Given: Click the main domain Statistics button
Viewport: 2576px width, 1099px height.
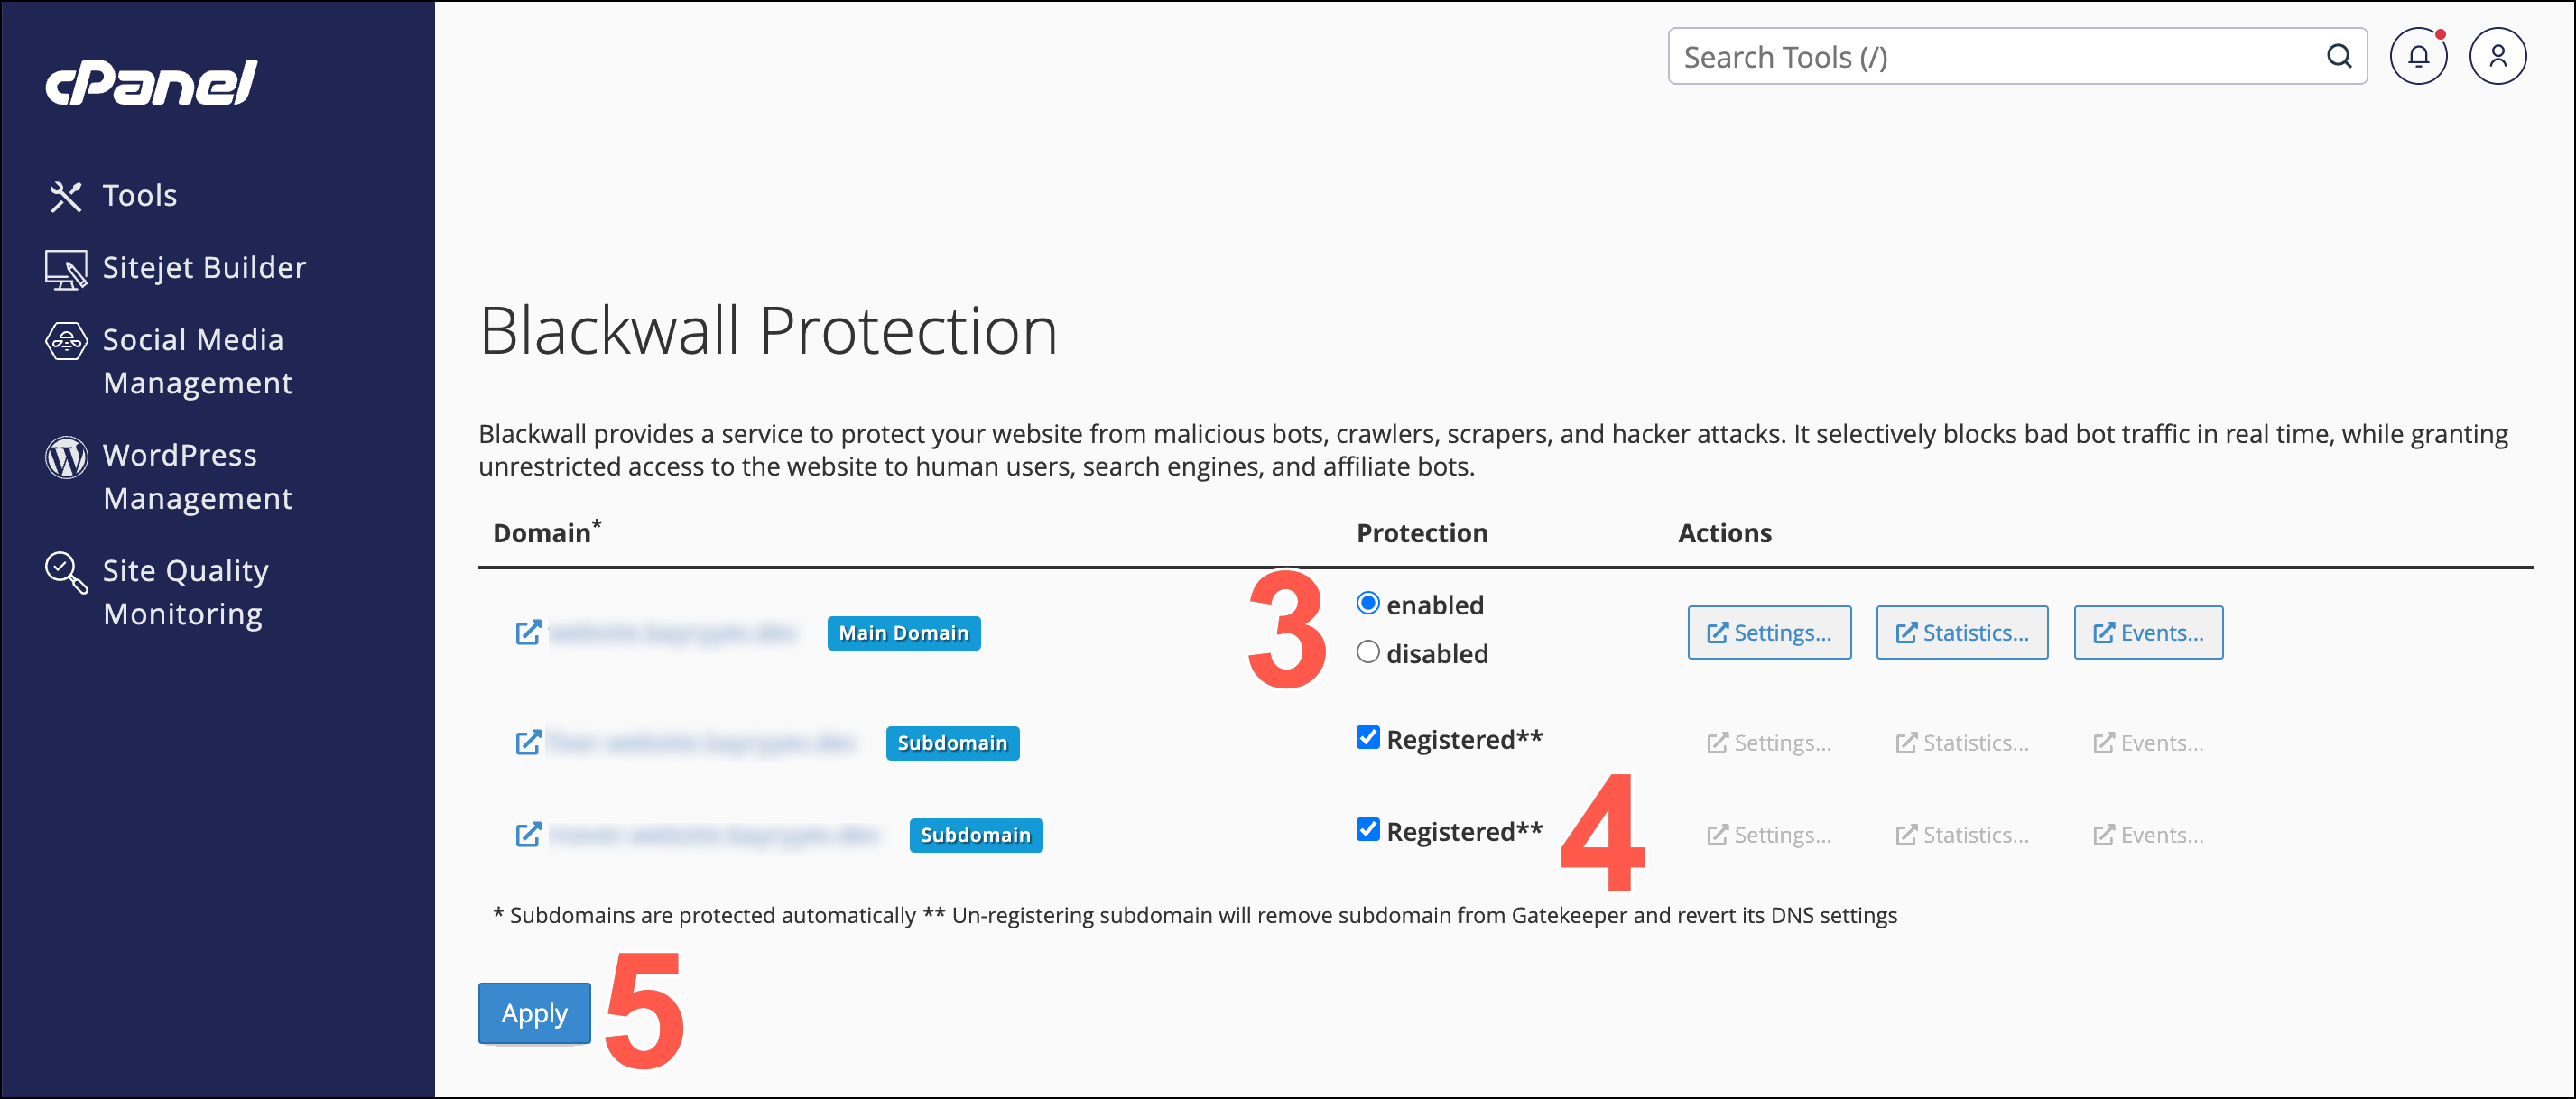Looking at the screenshot, I should [x=1961, y=633].
